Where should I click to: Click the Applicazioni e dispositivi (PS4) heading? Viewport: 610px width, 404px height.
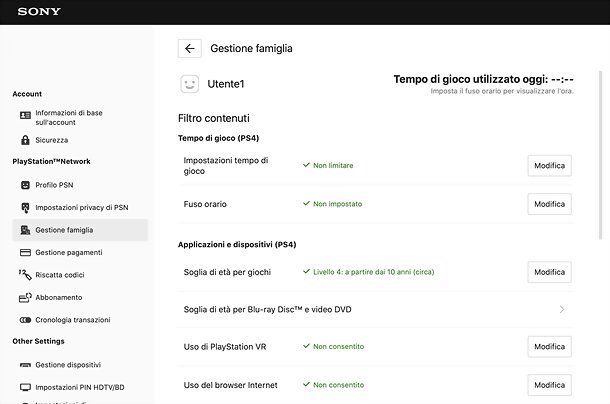(237, 244)
